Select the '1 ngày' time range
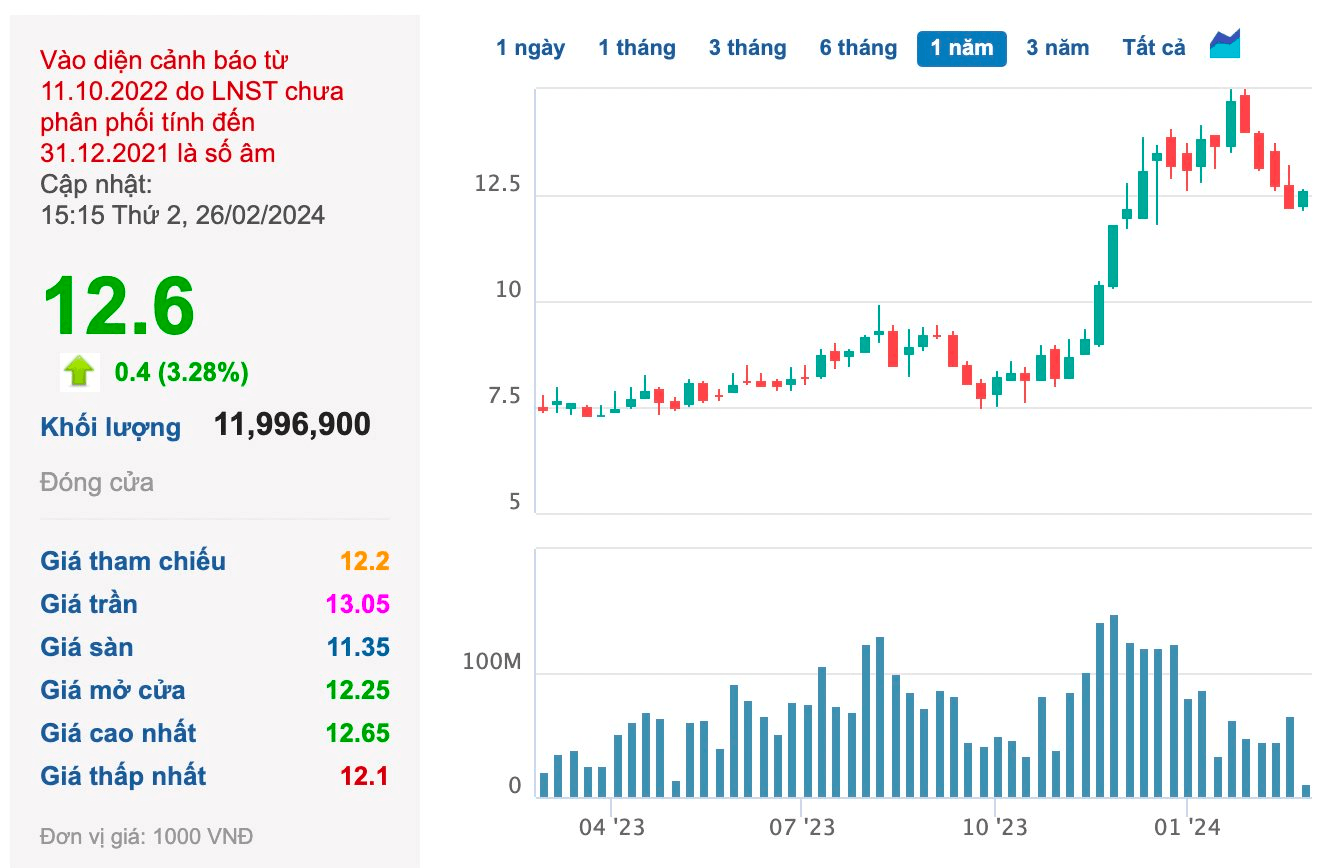The width and height of the screenshot is (1334, 868). tap(531, 47)
